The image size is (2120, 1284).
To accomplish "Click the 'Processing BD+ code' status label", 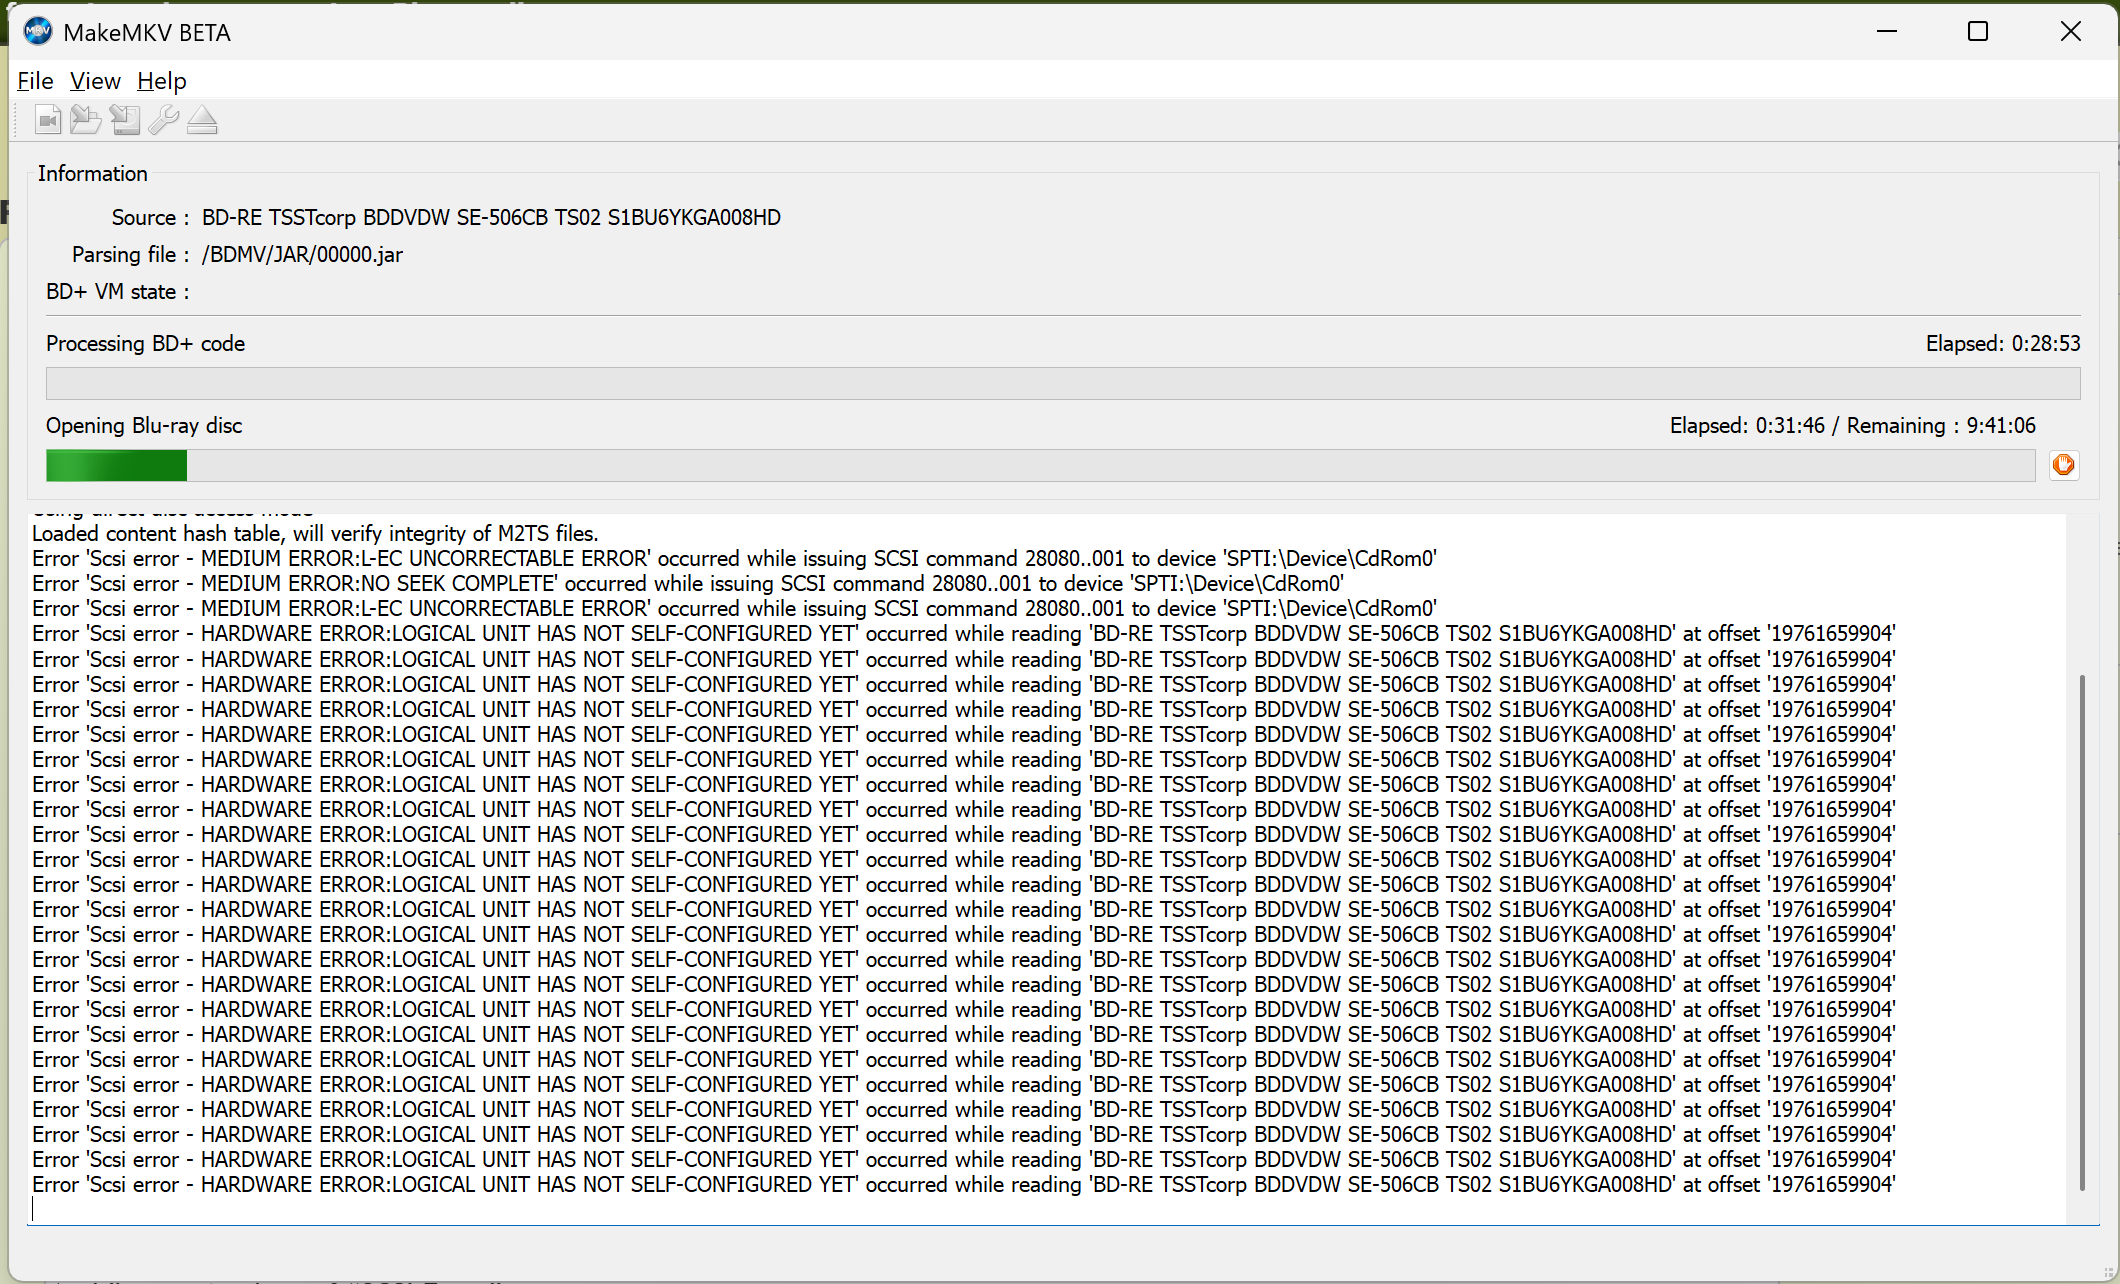I will [x=146, y=344].
